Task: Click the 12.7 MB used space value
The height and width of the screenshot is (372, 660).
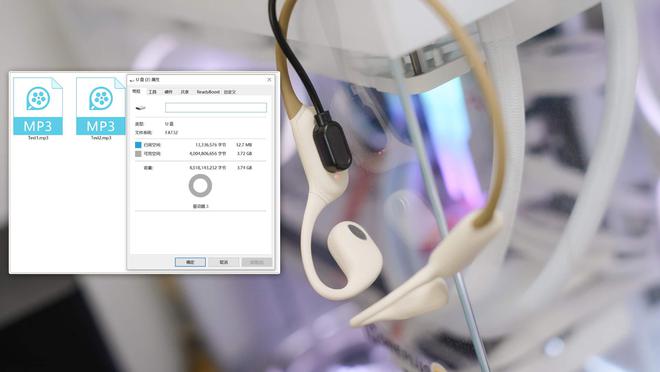Action: 244,145
